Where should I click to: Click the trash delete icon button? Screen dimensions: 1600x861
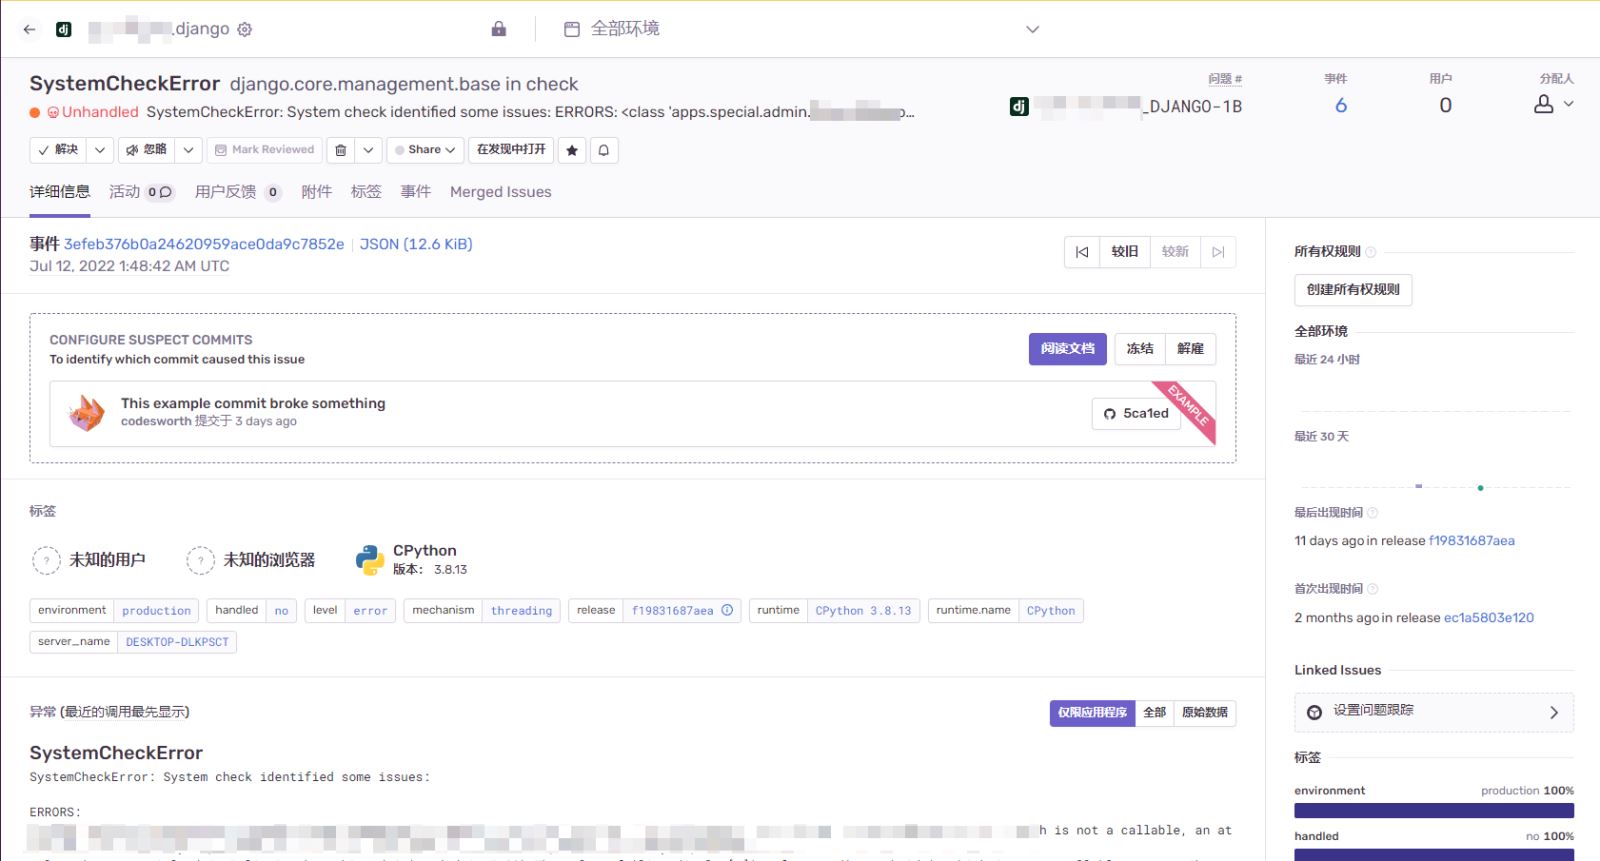click(341, 150)
